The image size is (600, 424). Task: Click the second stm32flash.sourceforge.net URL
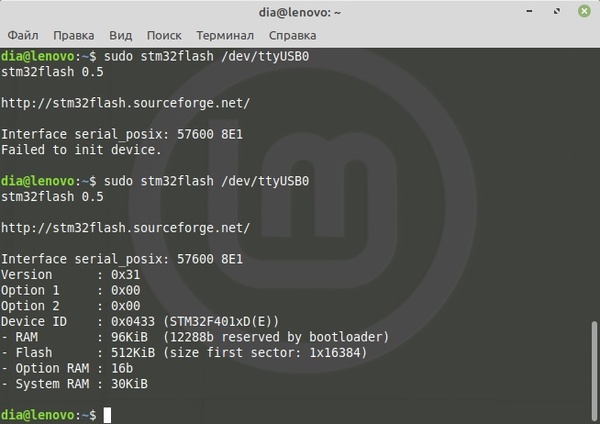[125, 227]
